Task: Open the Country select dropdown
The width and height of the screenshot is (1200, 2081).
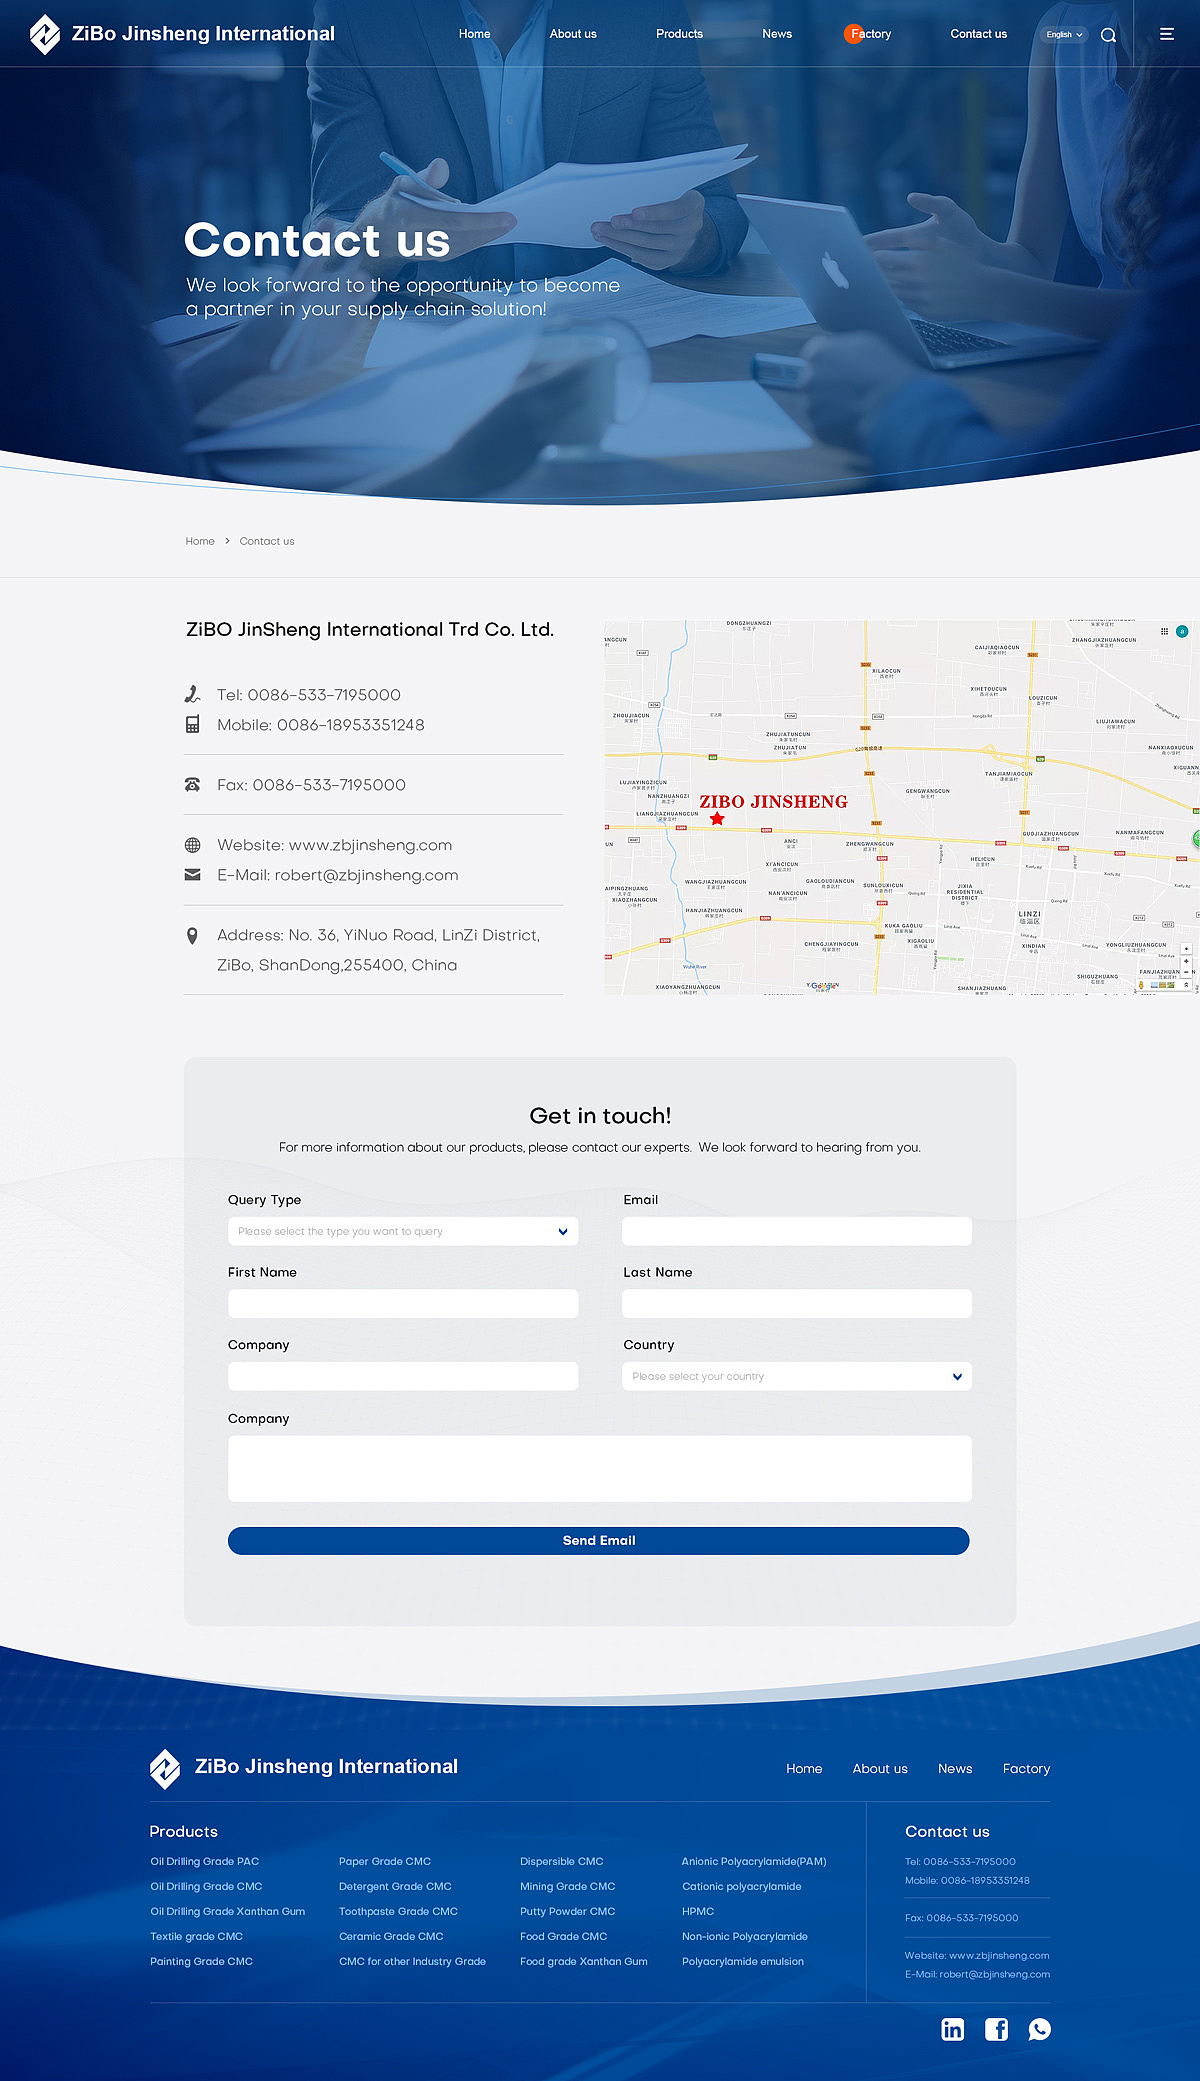Action: click(797, 1376)
